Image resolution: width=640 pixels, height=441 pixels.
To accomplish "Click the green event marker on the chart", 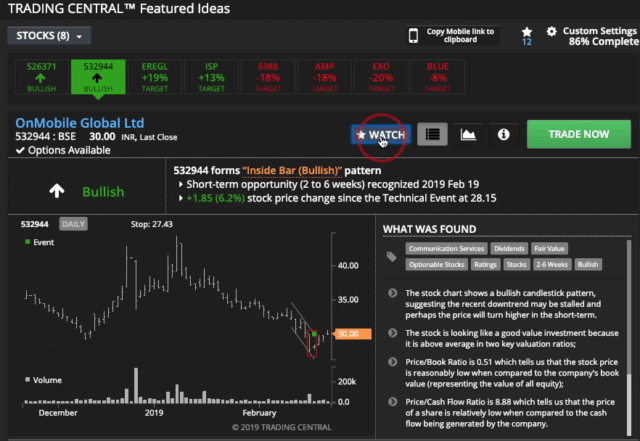I will [314, 334].
